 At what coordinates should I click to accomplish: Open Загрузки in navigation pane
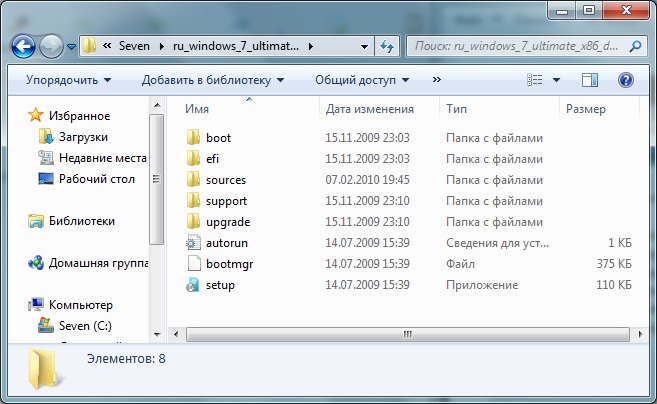83,137
